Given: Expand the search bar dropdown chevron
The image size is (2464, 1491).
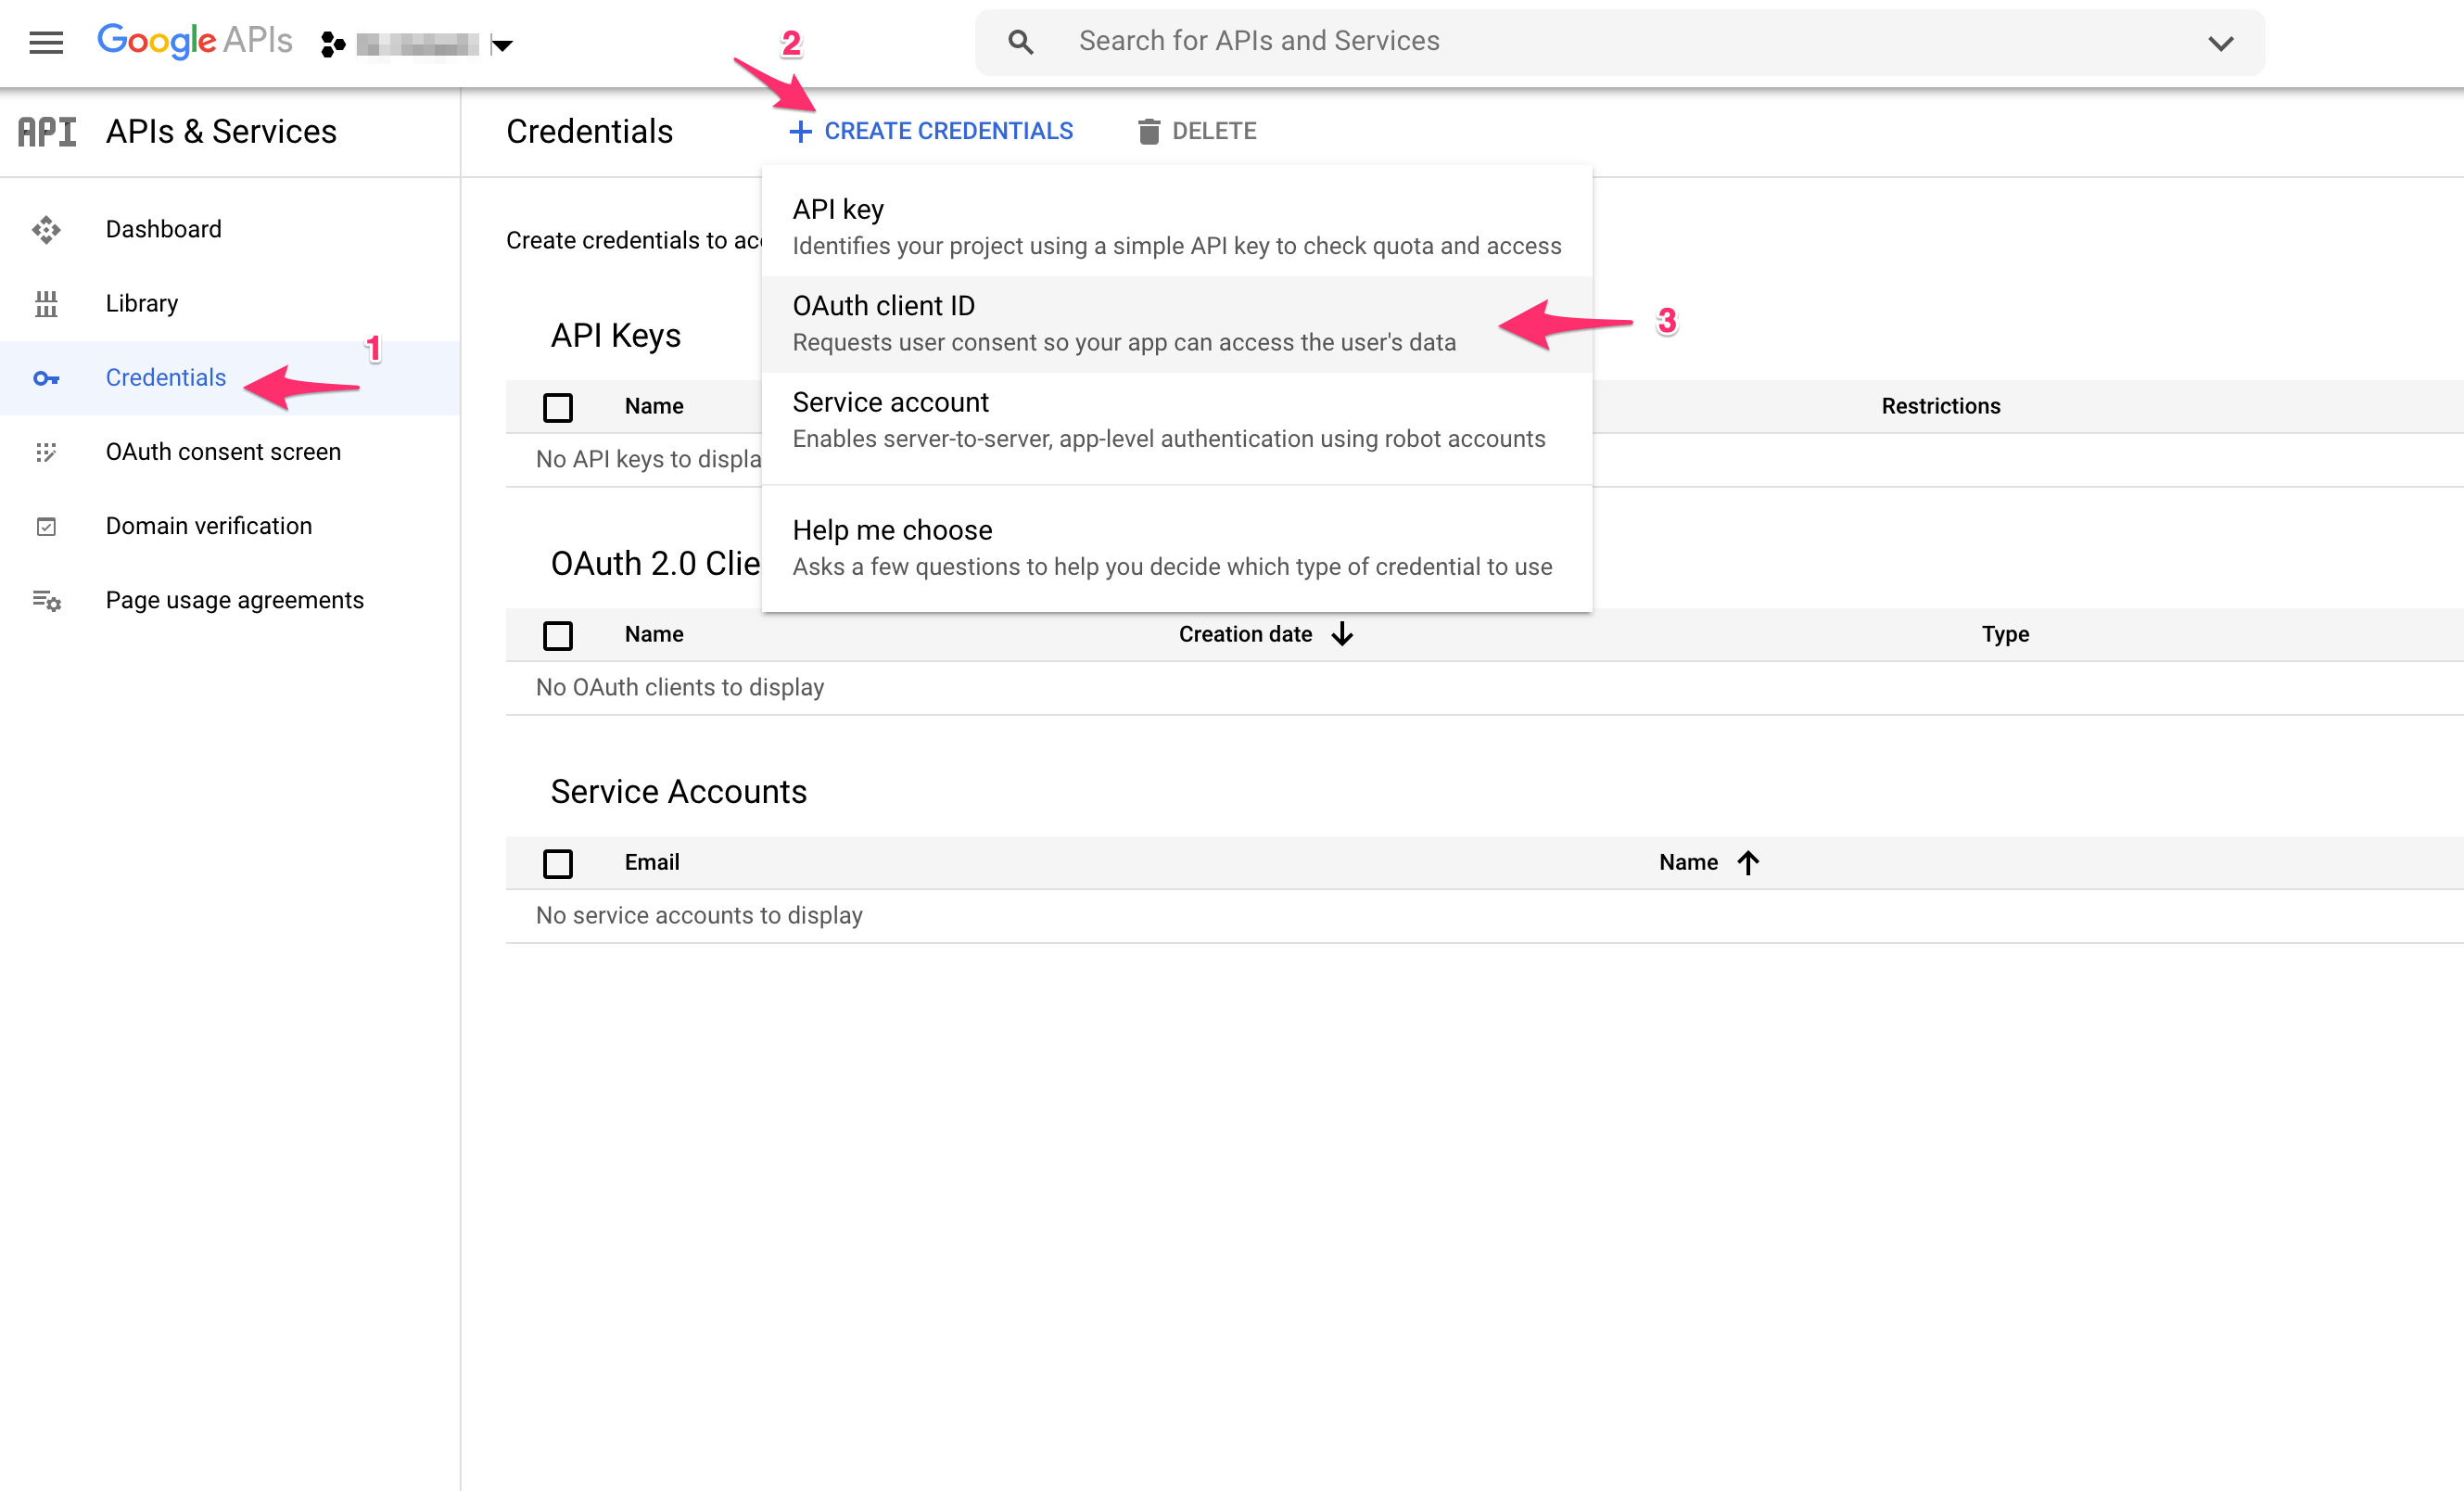Looking at the screenshot, I should [2220, 43].
